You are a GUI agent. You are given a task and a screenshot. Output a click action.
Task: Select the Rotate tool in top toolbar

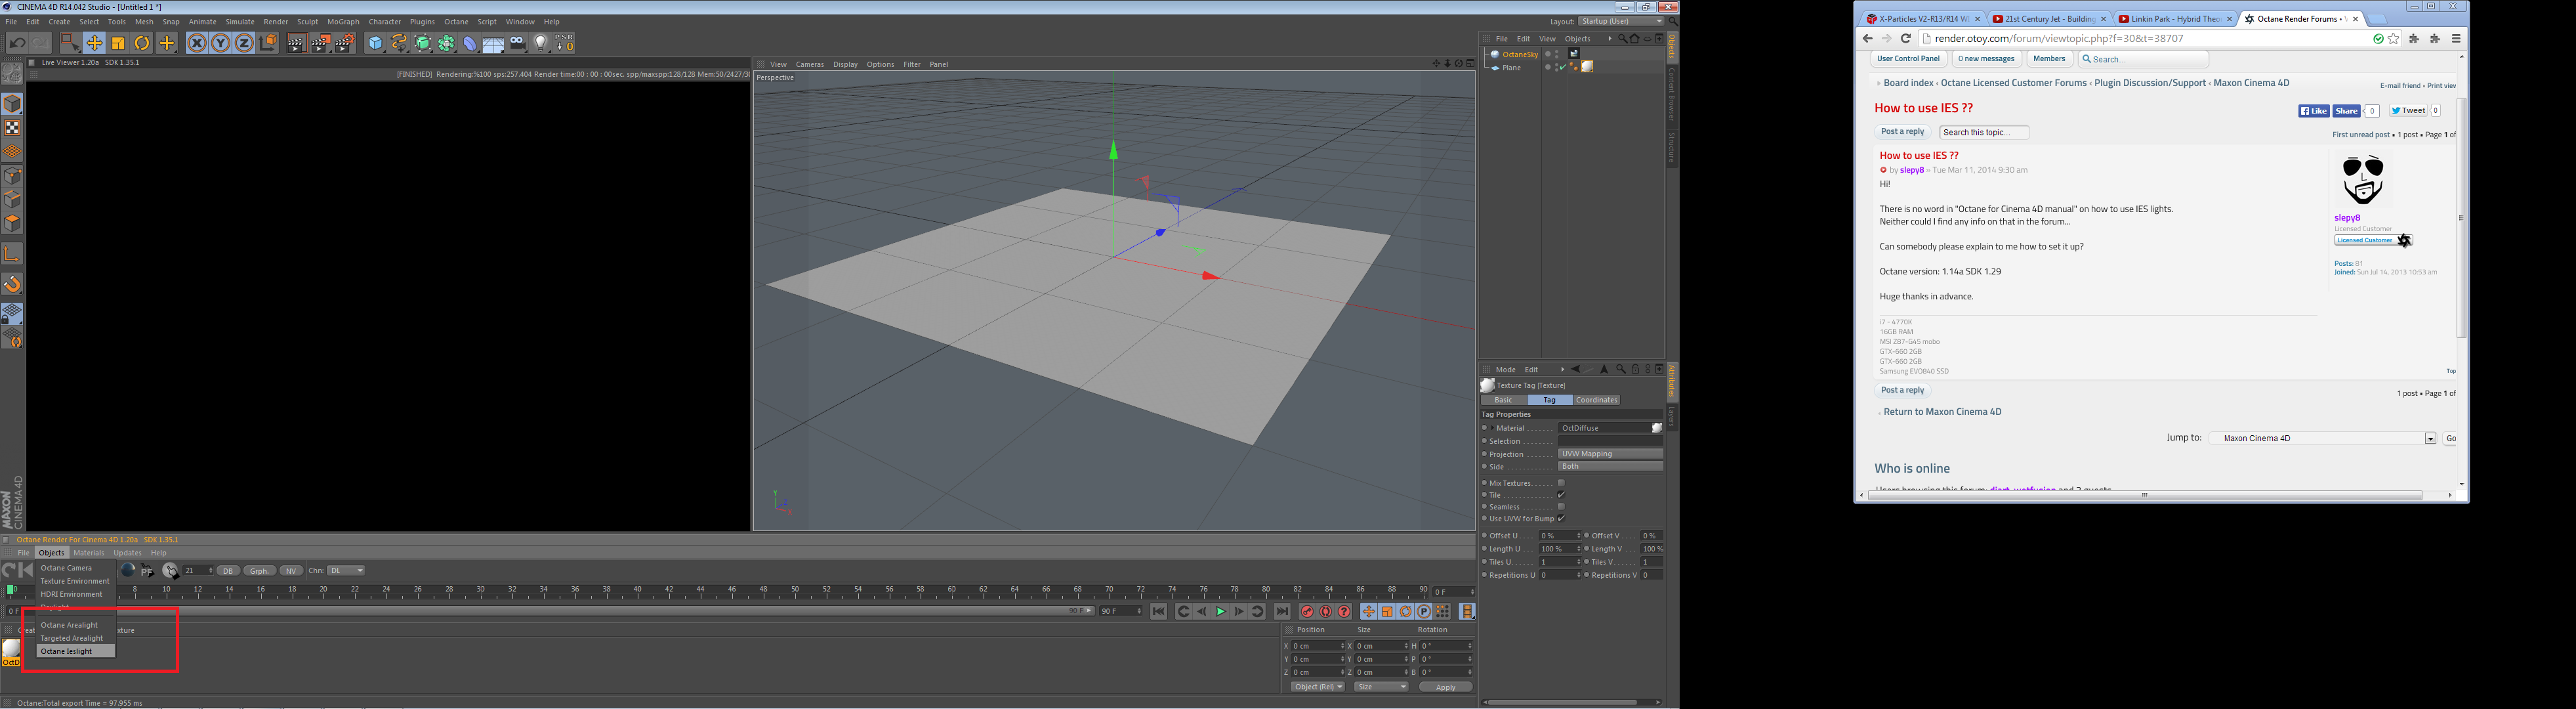click(142, 43)
